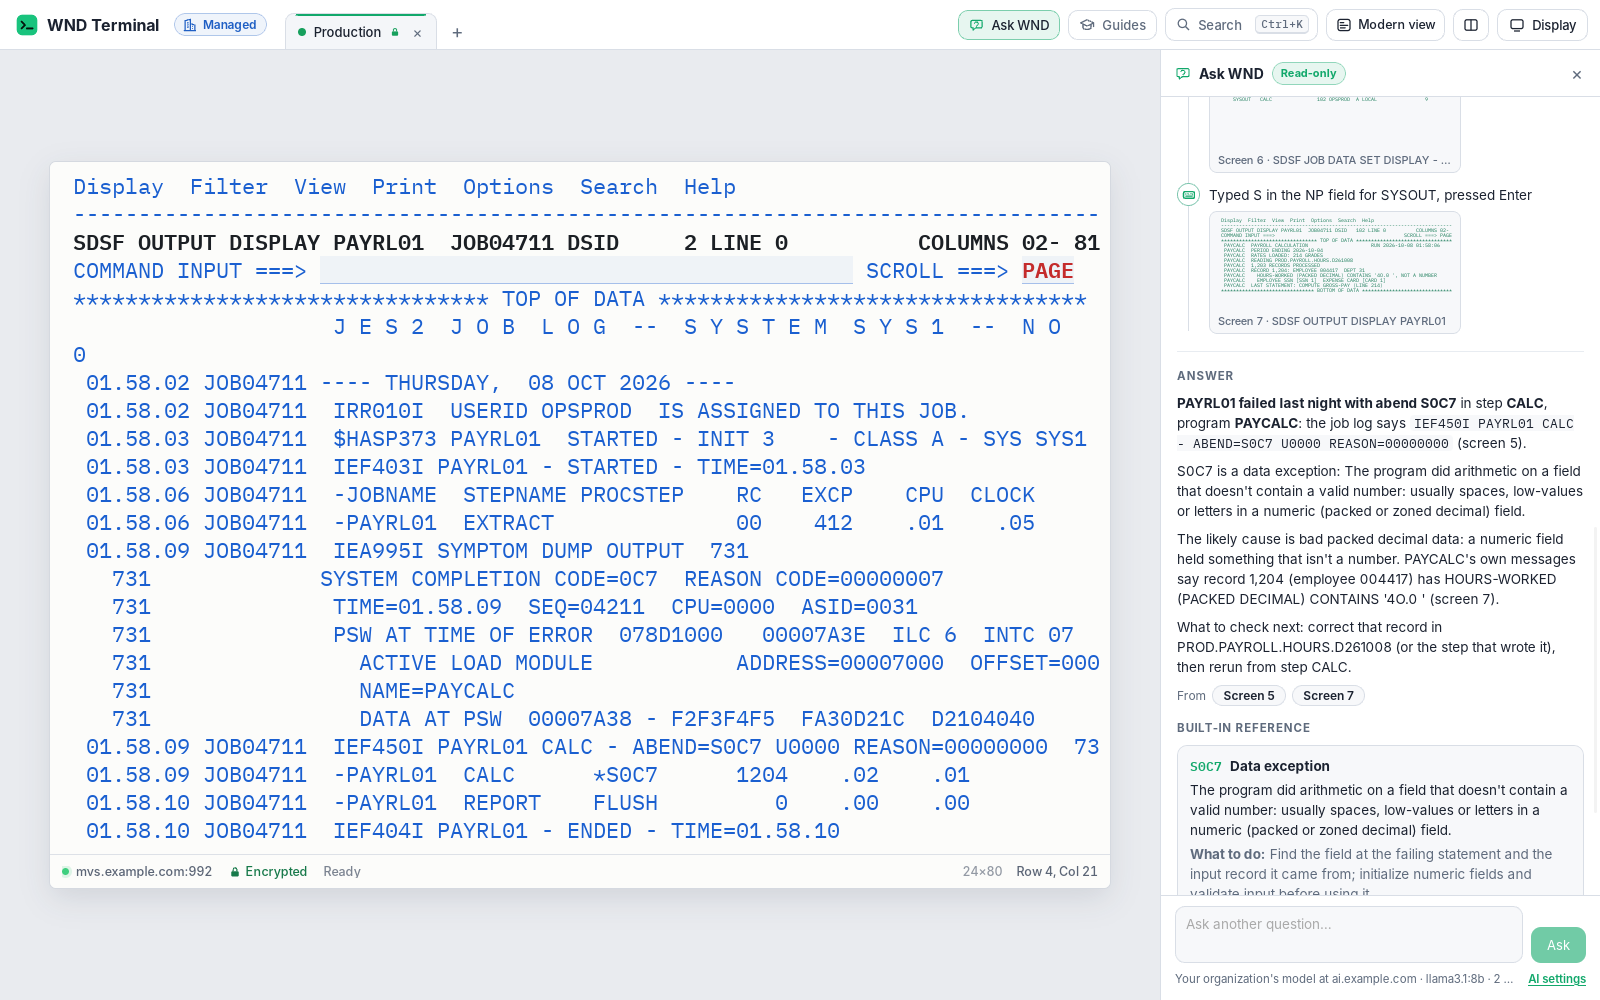This screenshot has width=1600, height=1000.
Task: Open AI settings link
Action: pos(1557,979)
